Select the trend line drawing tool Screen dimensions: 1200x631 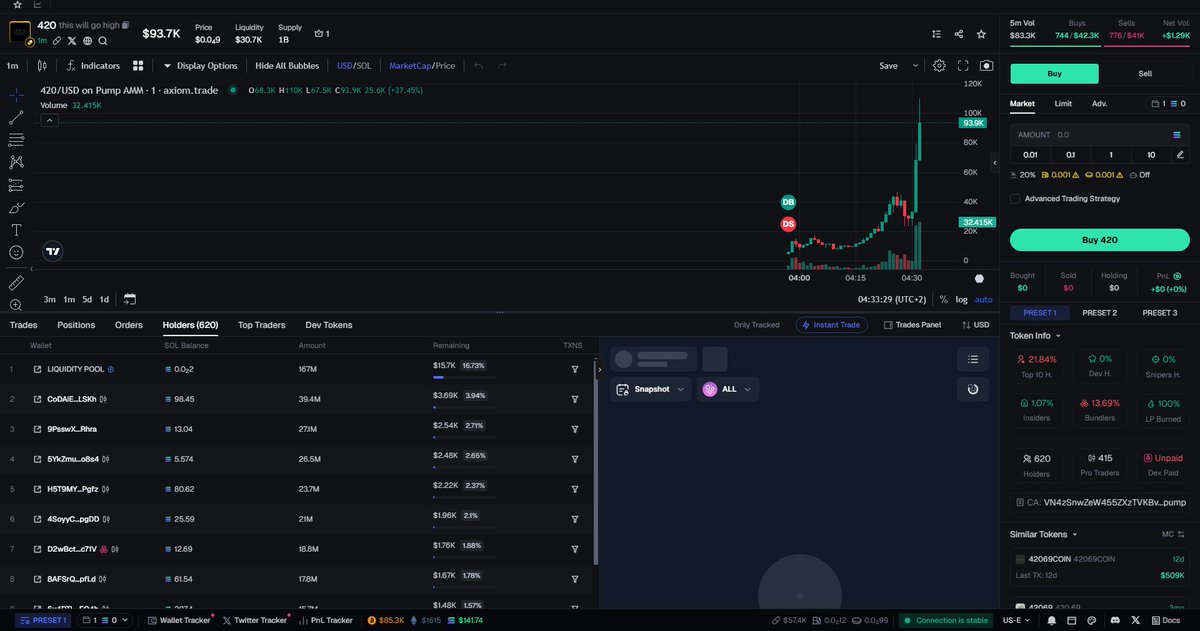click(16, 117)
